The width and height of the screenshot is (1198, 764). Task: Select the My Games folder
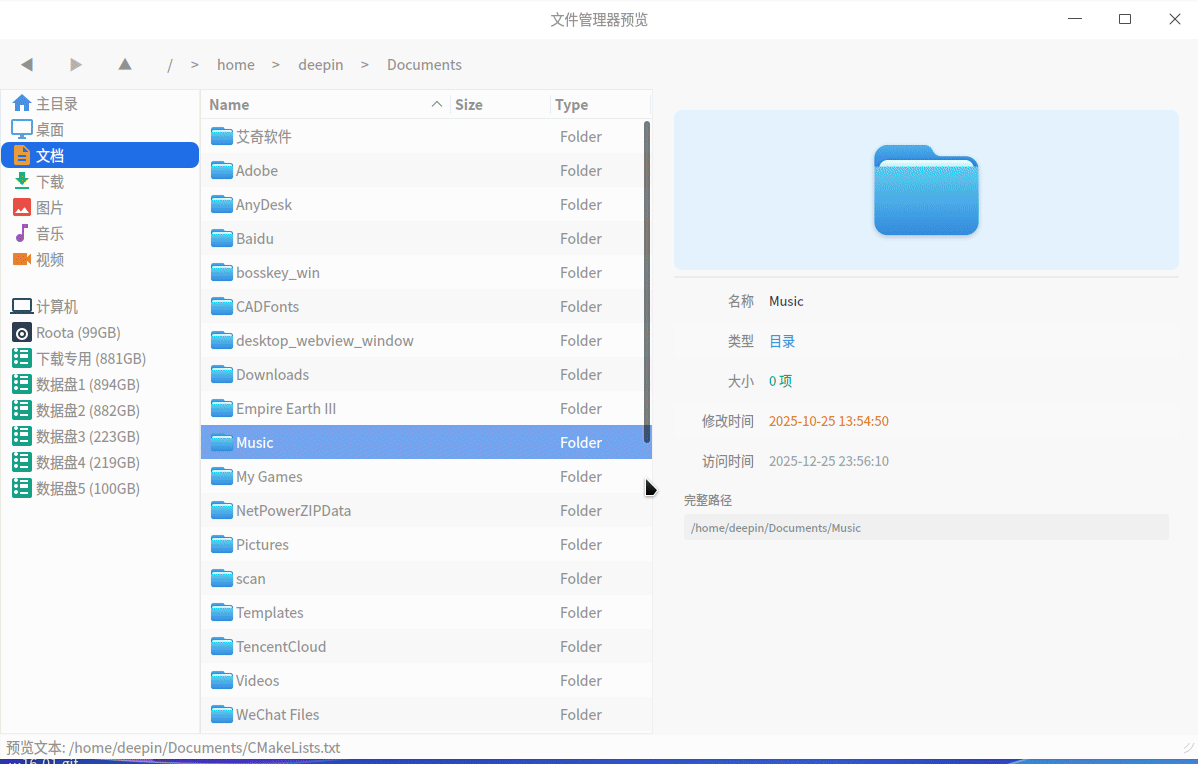click(426, 477)
